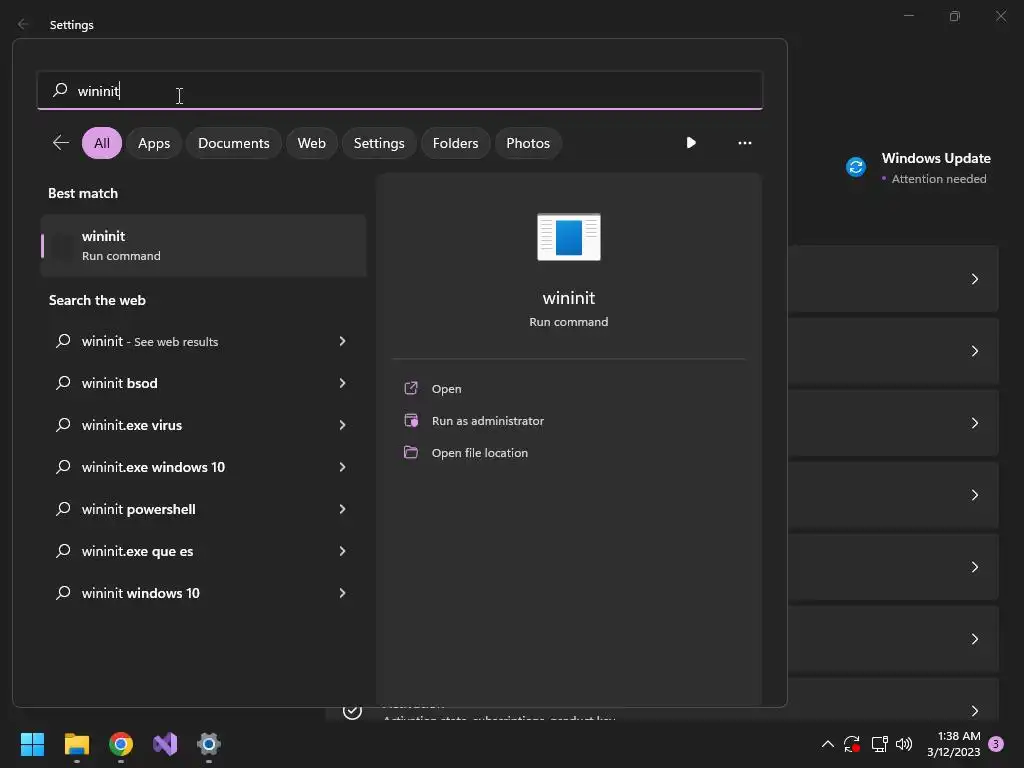Select the wininit Run command best match

pos(203,246)
